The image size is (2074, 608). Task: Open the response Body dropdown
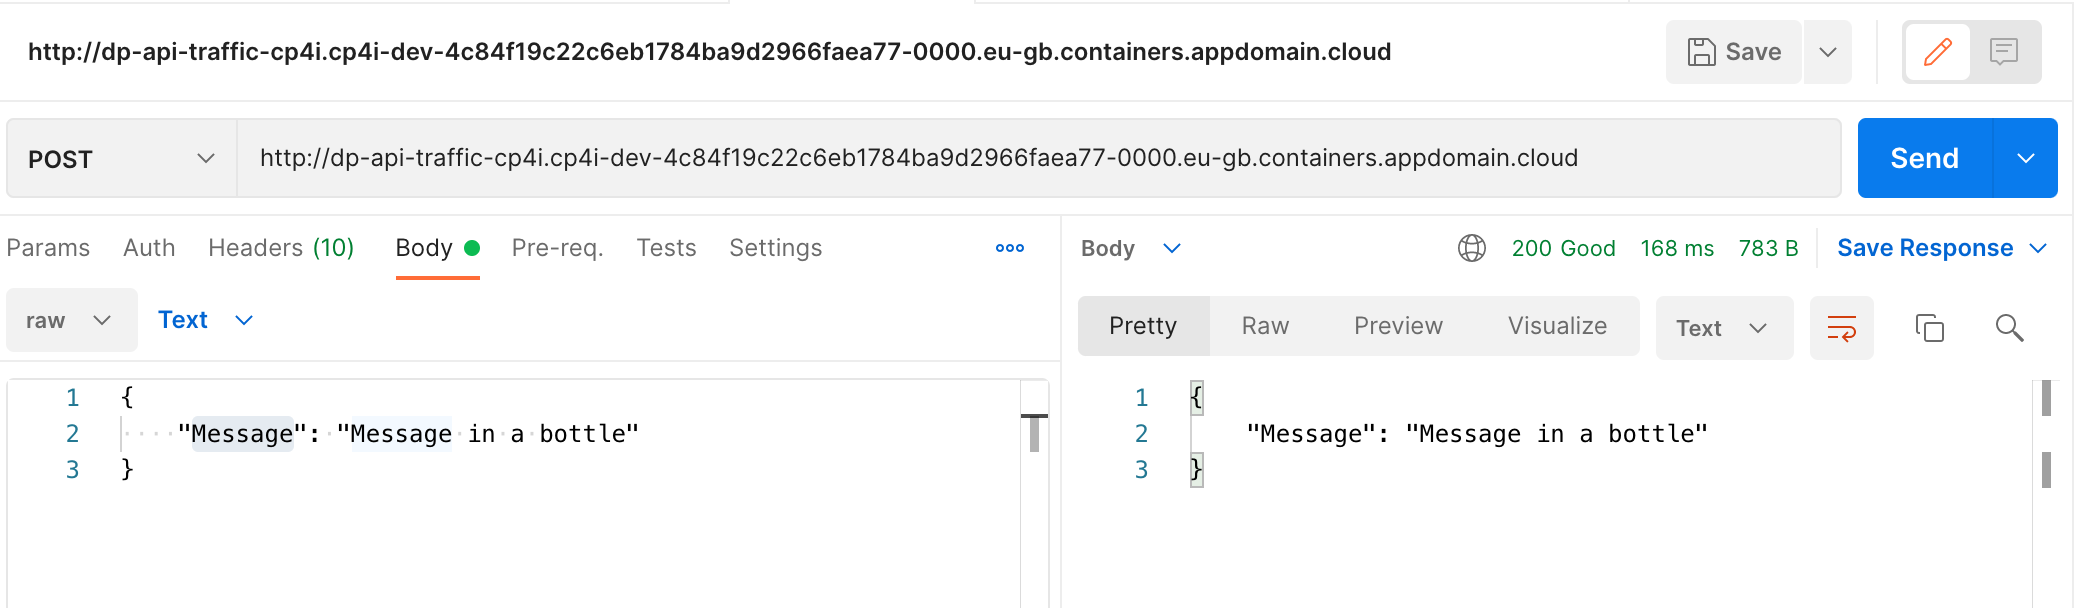1131,248
